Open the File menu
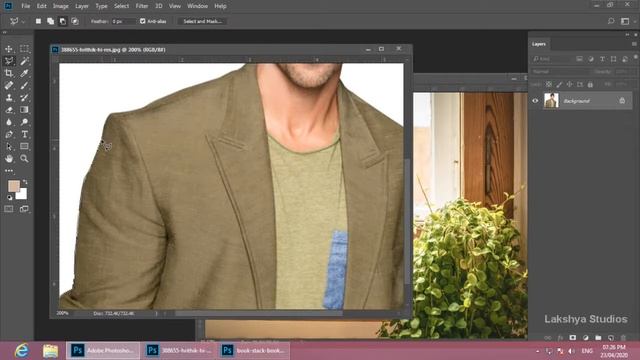 pyautogui.click(x=26, y=6)
